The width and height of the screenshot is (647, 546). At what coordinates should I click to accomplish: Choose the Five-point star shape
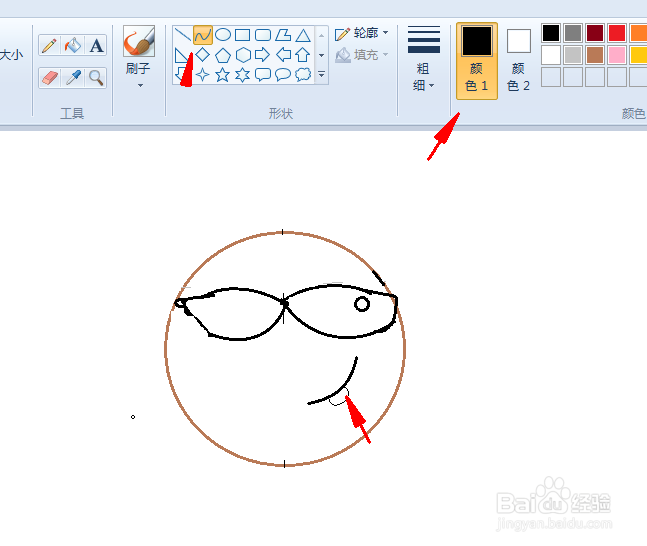tap(223, 75)
